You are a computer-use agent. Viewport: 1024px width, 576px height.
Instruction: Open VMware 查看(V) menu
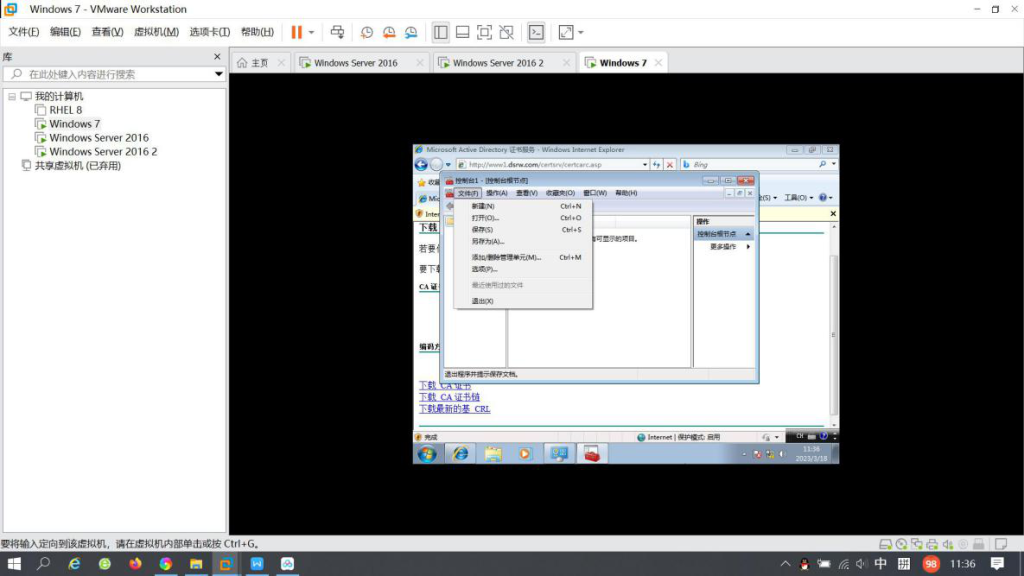pyautogui.click(x=107, y=32)
